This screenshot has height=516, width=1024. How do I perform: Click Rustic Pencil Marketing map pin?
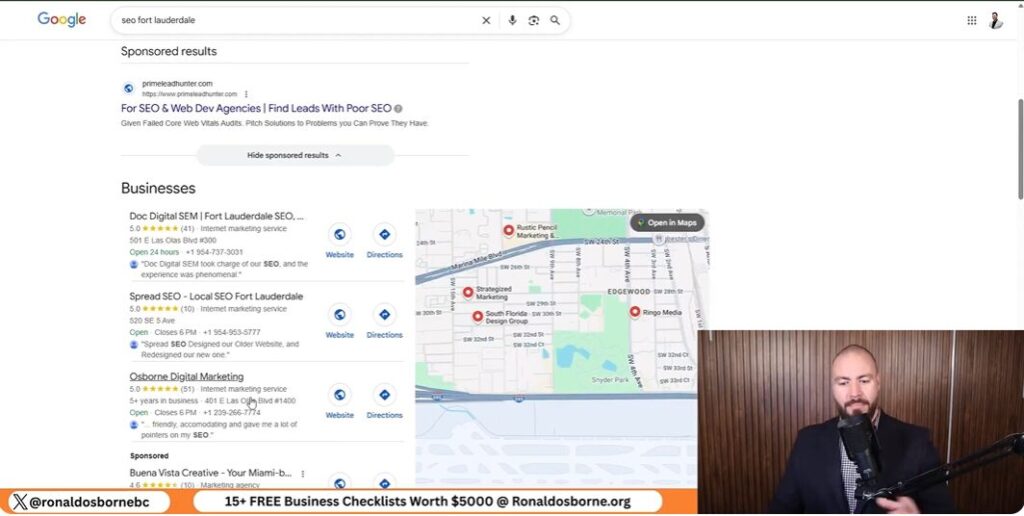pyautogui.click(x=509, y=230)
